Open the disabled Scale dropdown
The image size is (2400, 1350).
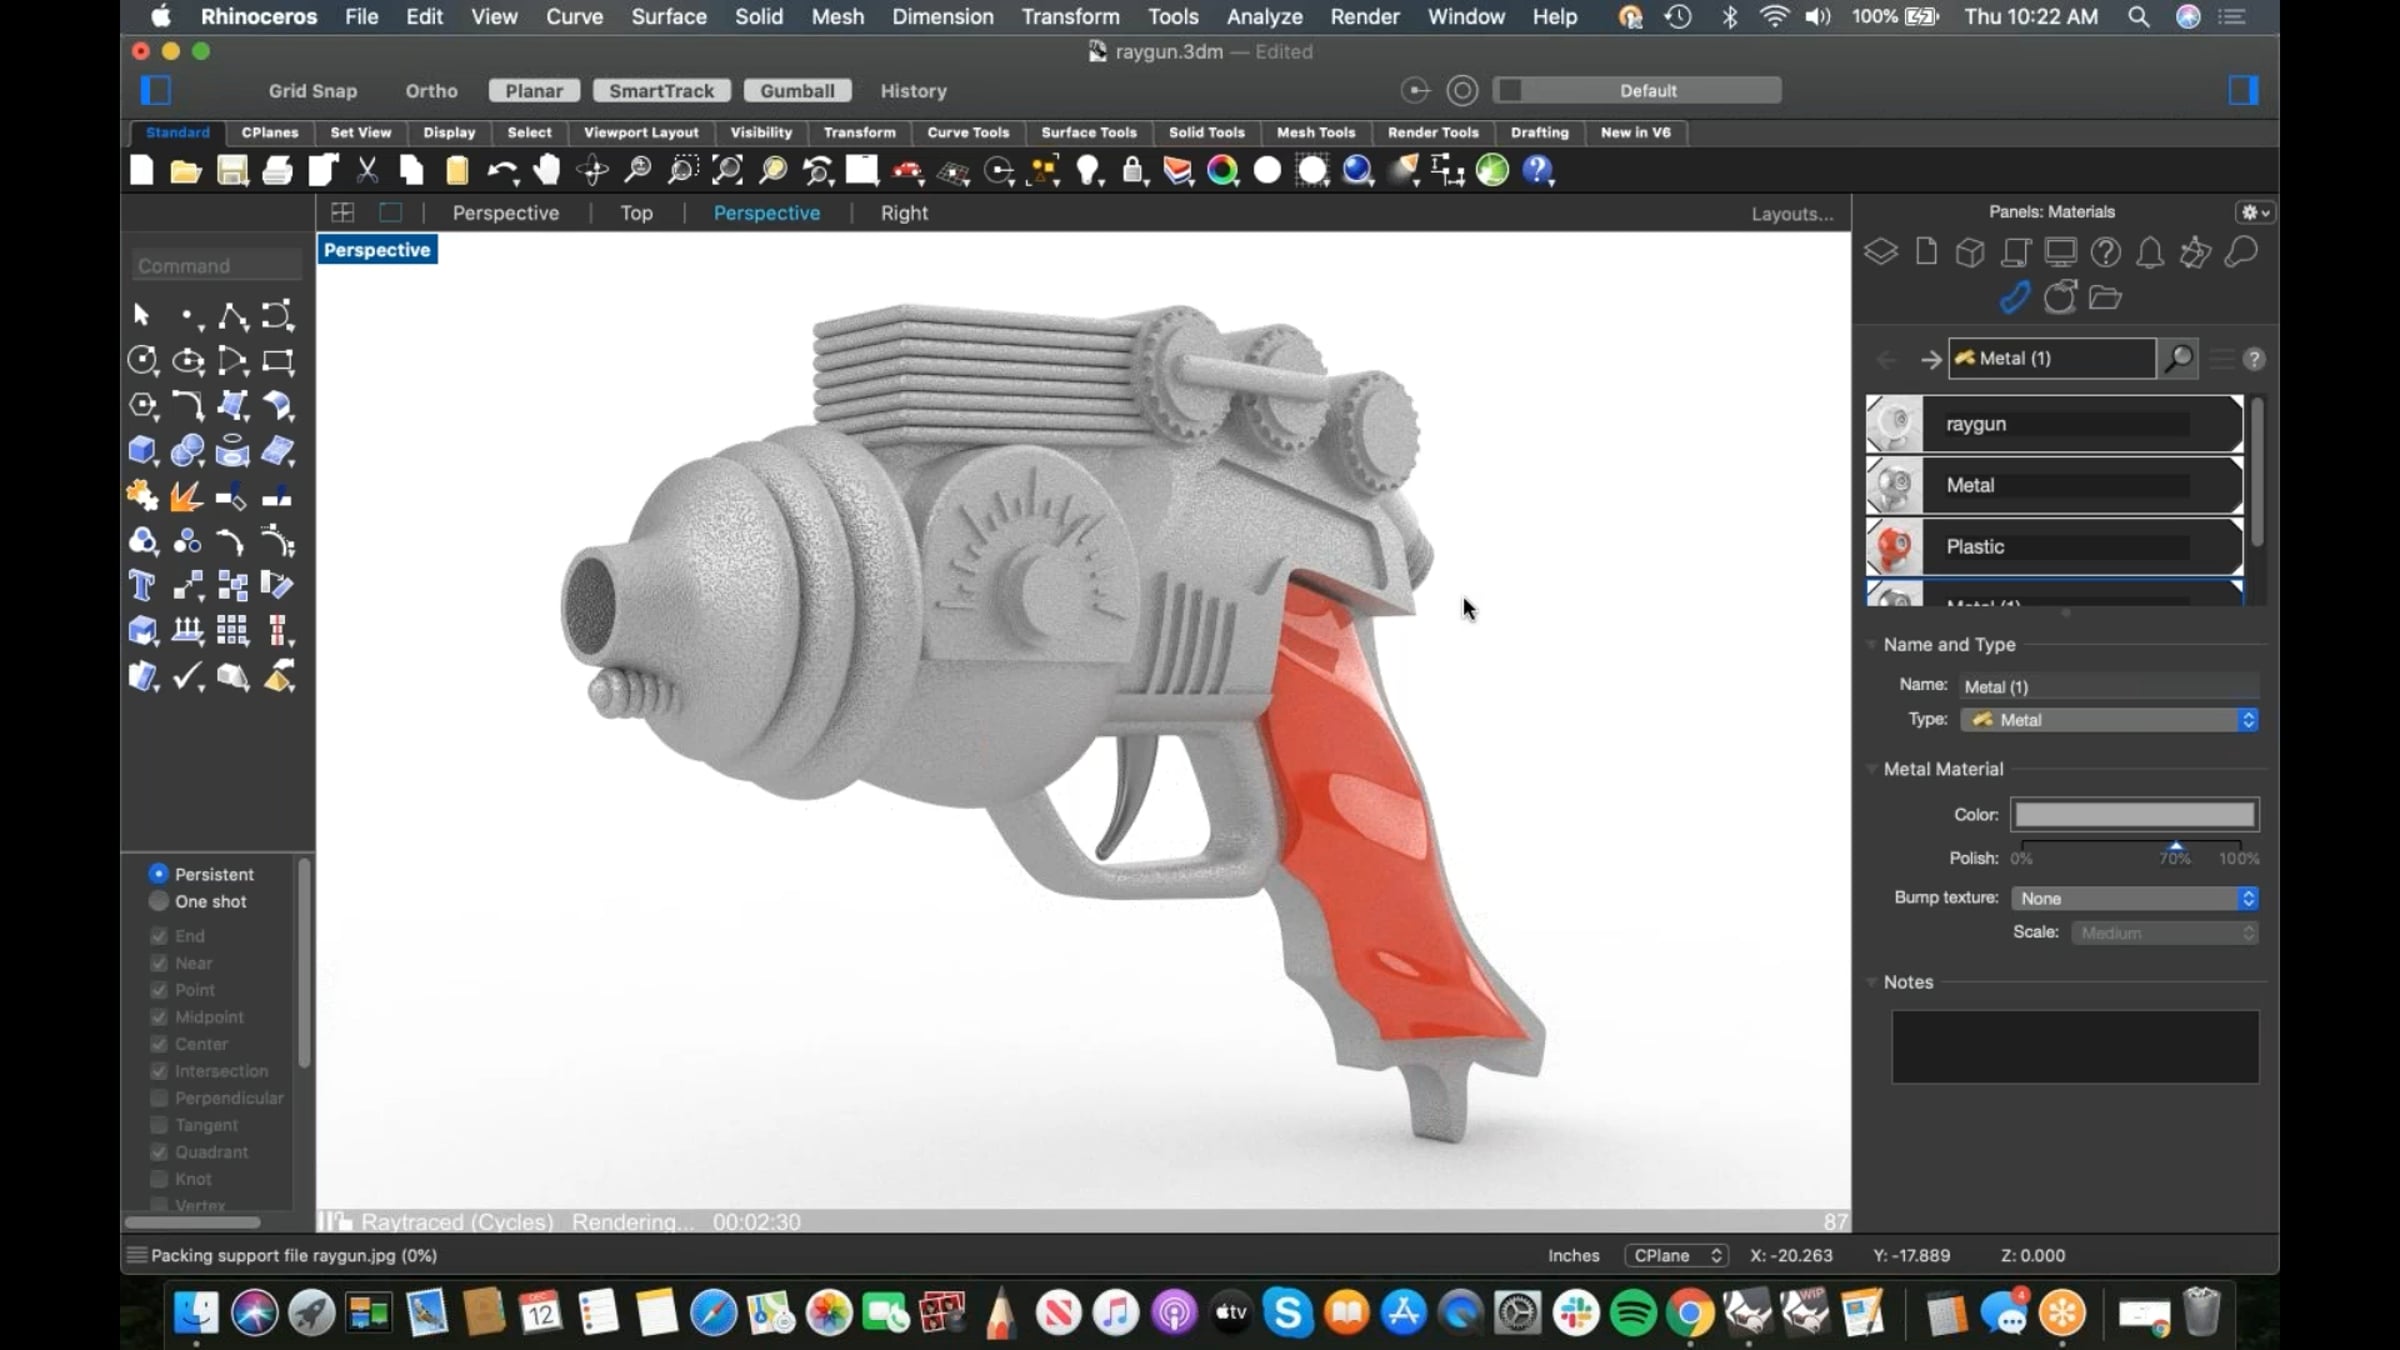2165,933
